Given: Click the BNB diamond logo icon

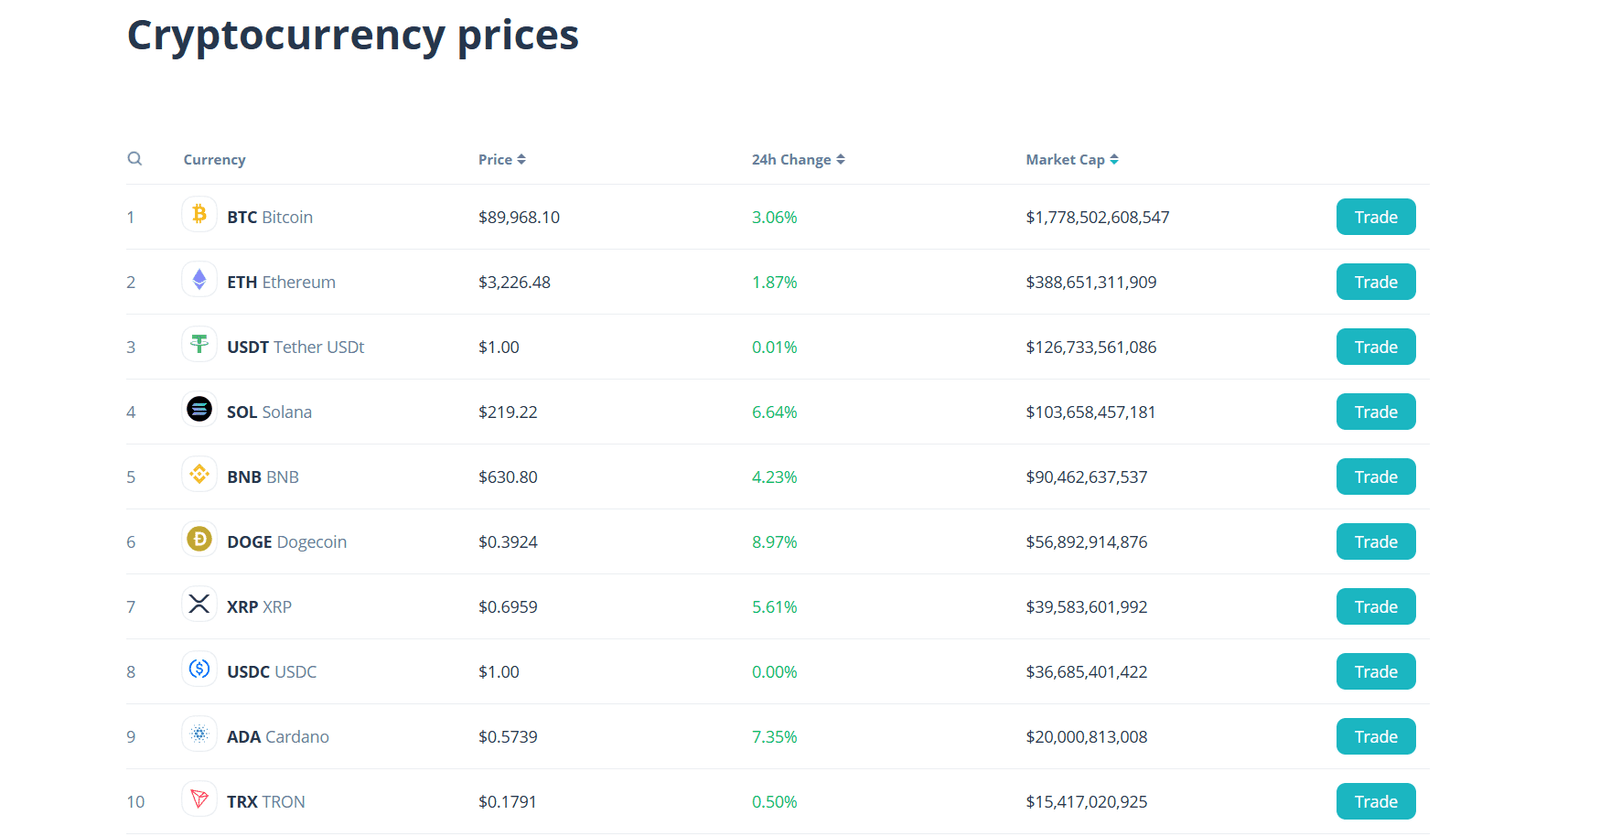Looking at the screenshot, I should [199, 474].
